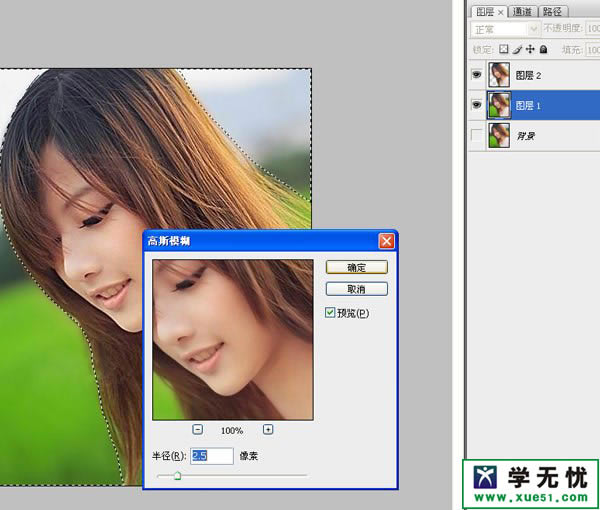Switch to the 图层 tab
600x510 pixels.
(x=485, y=12)
